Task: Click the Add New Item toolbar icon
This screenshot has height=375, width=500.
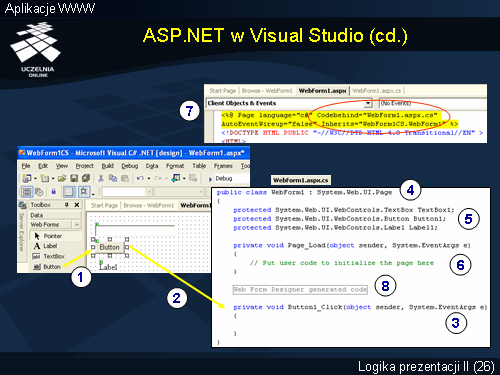Action: 45,178
